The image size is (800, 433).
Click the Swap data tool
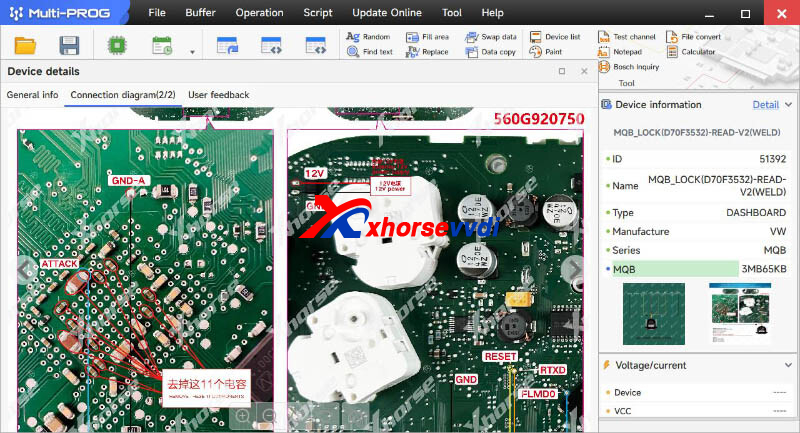pos(491,37)
